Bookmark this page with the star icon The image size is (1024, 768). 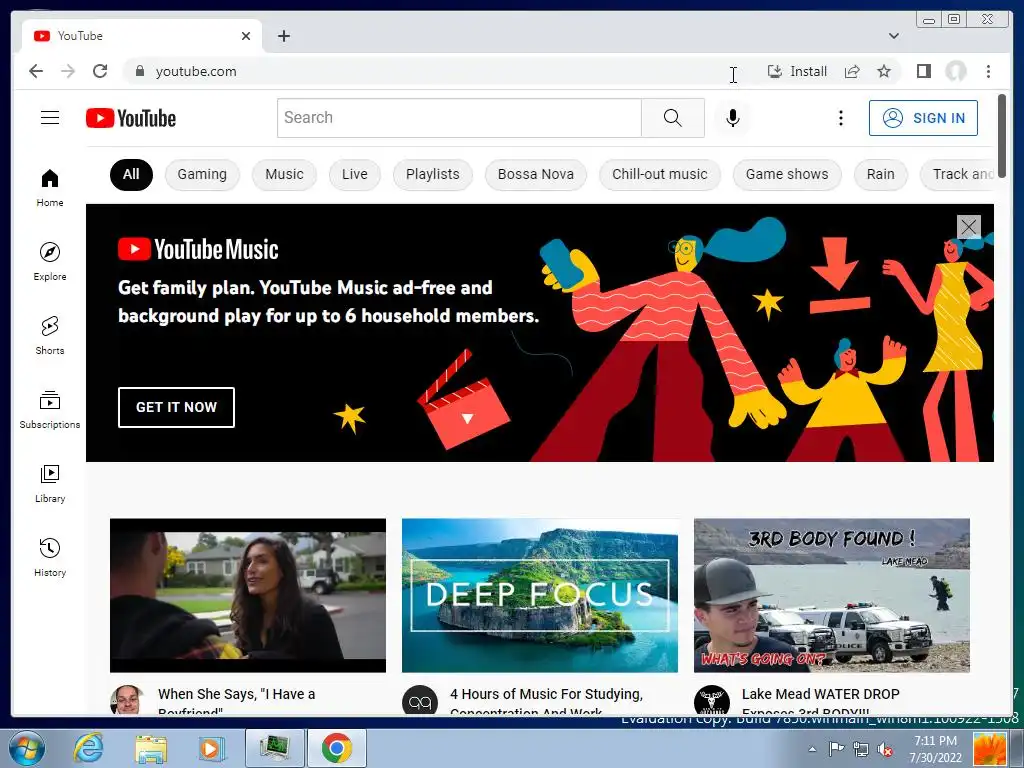[884, 71]
